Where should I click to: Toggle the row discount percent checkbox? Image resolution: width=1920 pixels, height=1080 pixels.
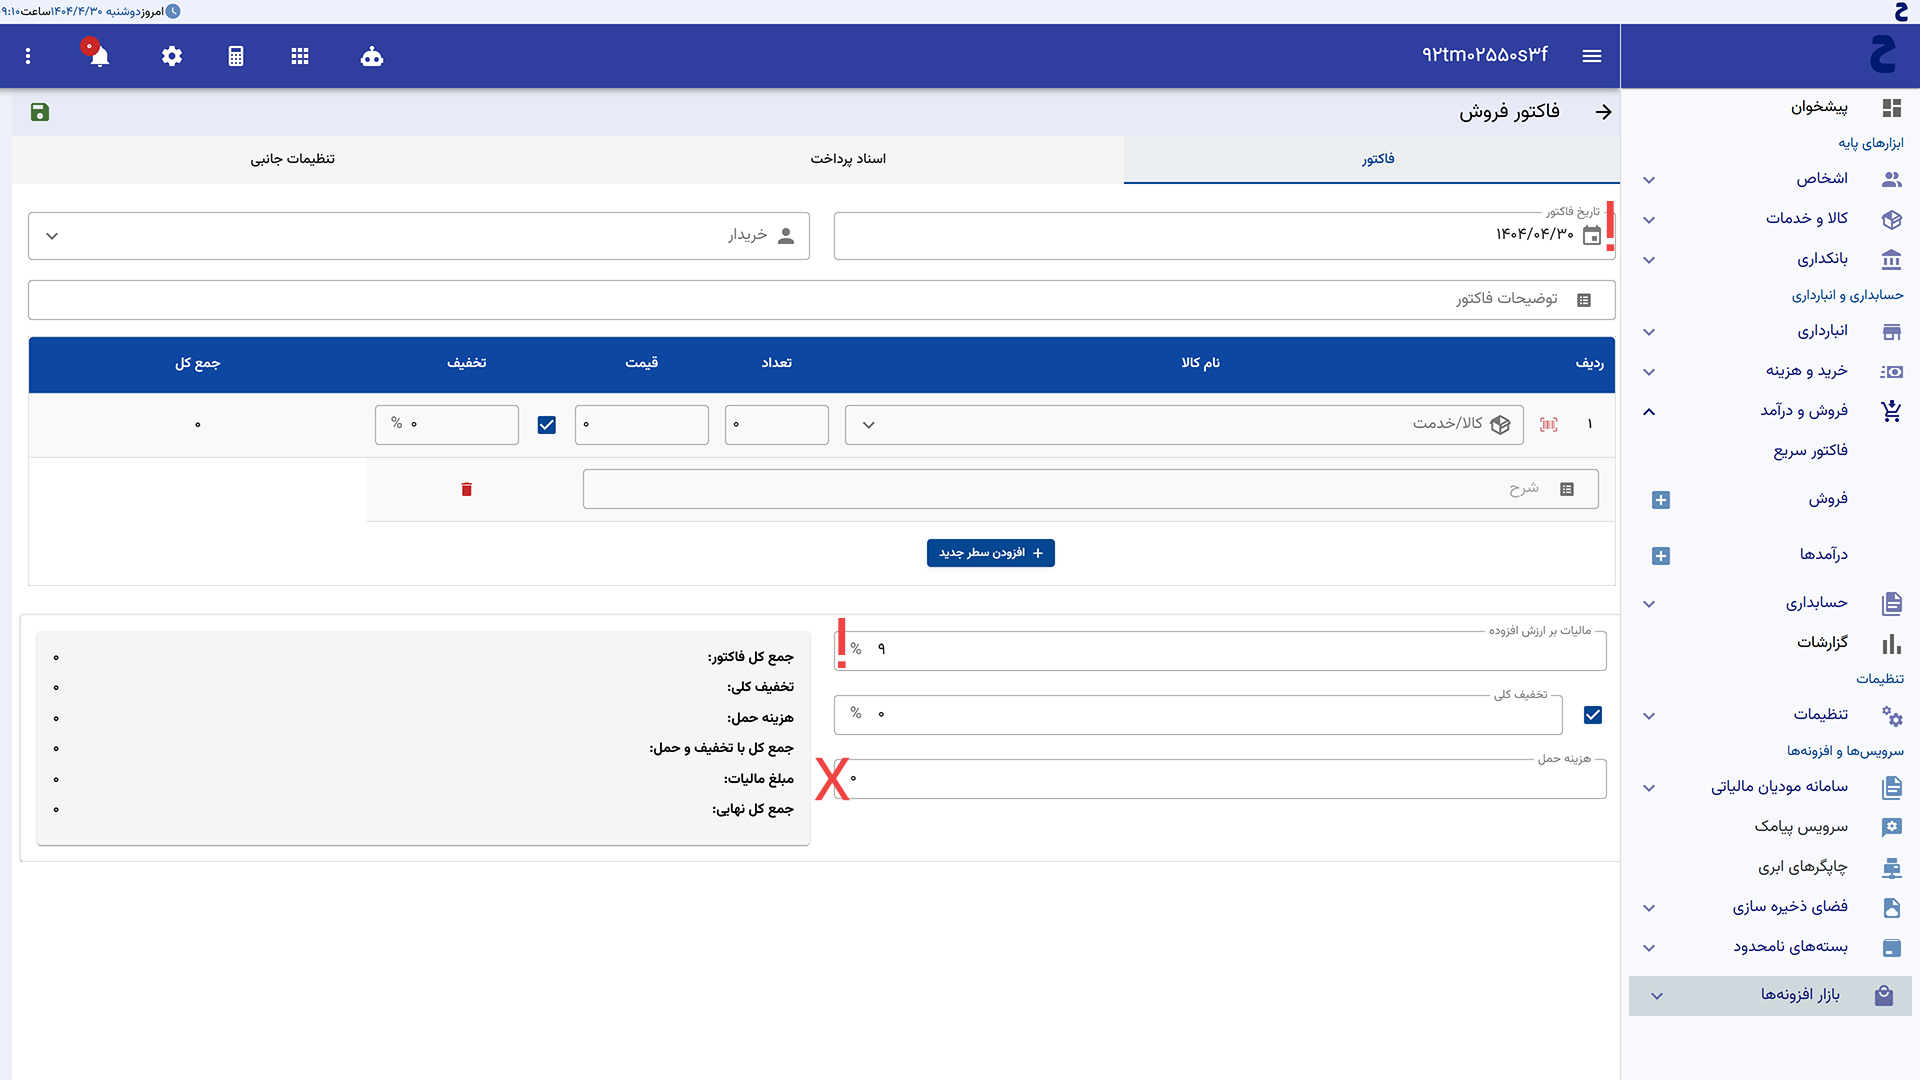pyautogui.click(x=547, y=425)
